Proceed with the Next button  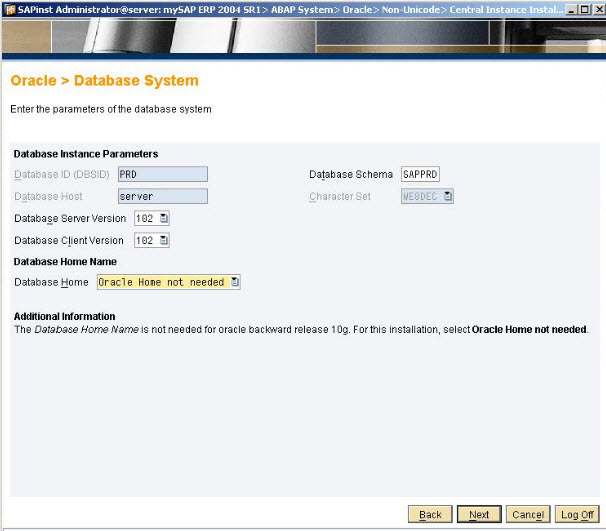point(479,514)
